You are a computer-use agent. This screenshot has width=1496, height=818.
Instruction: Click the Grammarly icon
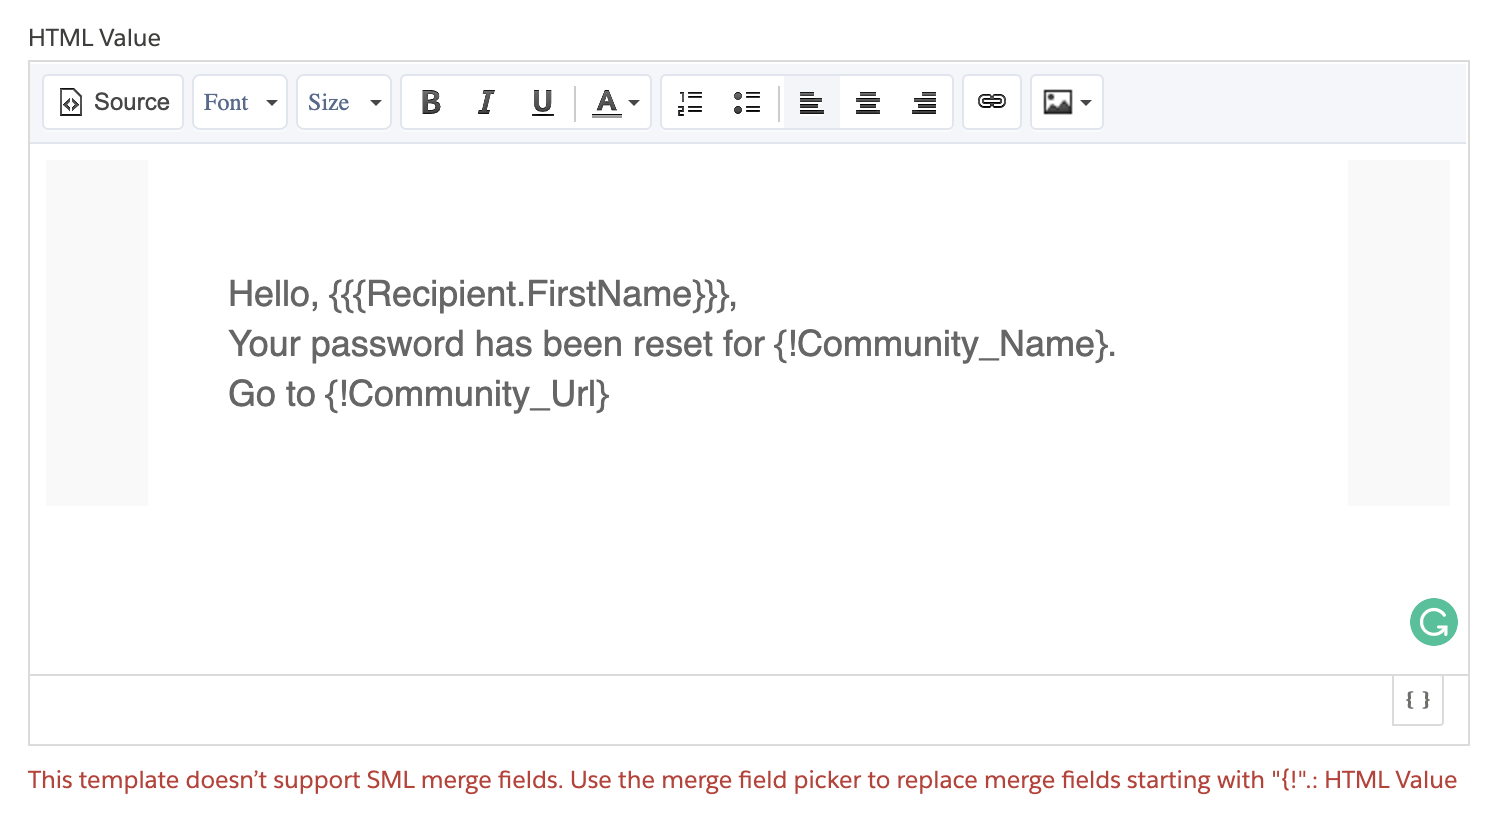point(1434,622)
